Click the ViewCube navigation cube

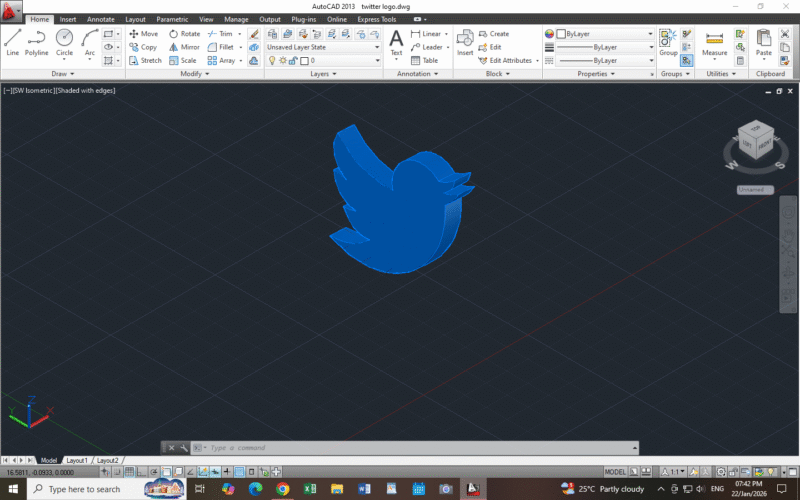click(x=756, y=139)
